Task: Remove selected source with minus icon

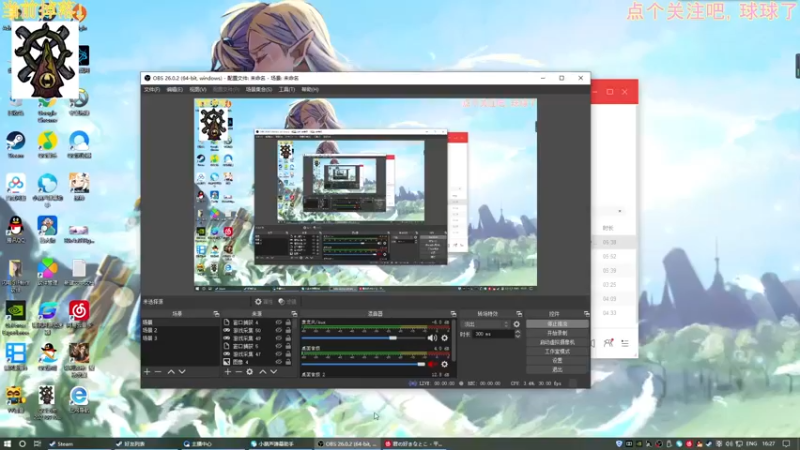Action: 238,372
